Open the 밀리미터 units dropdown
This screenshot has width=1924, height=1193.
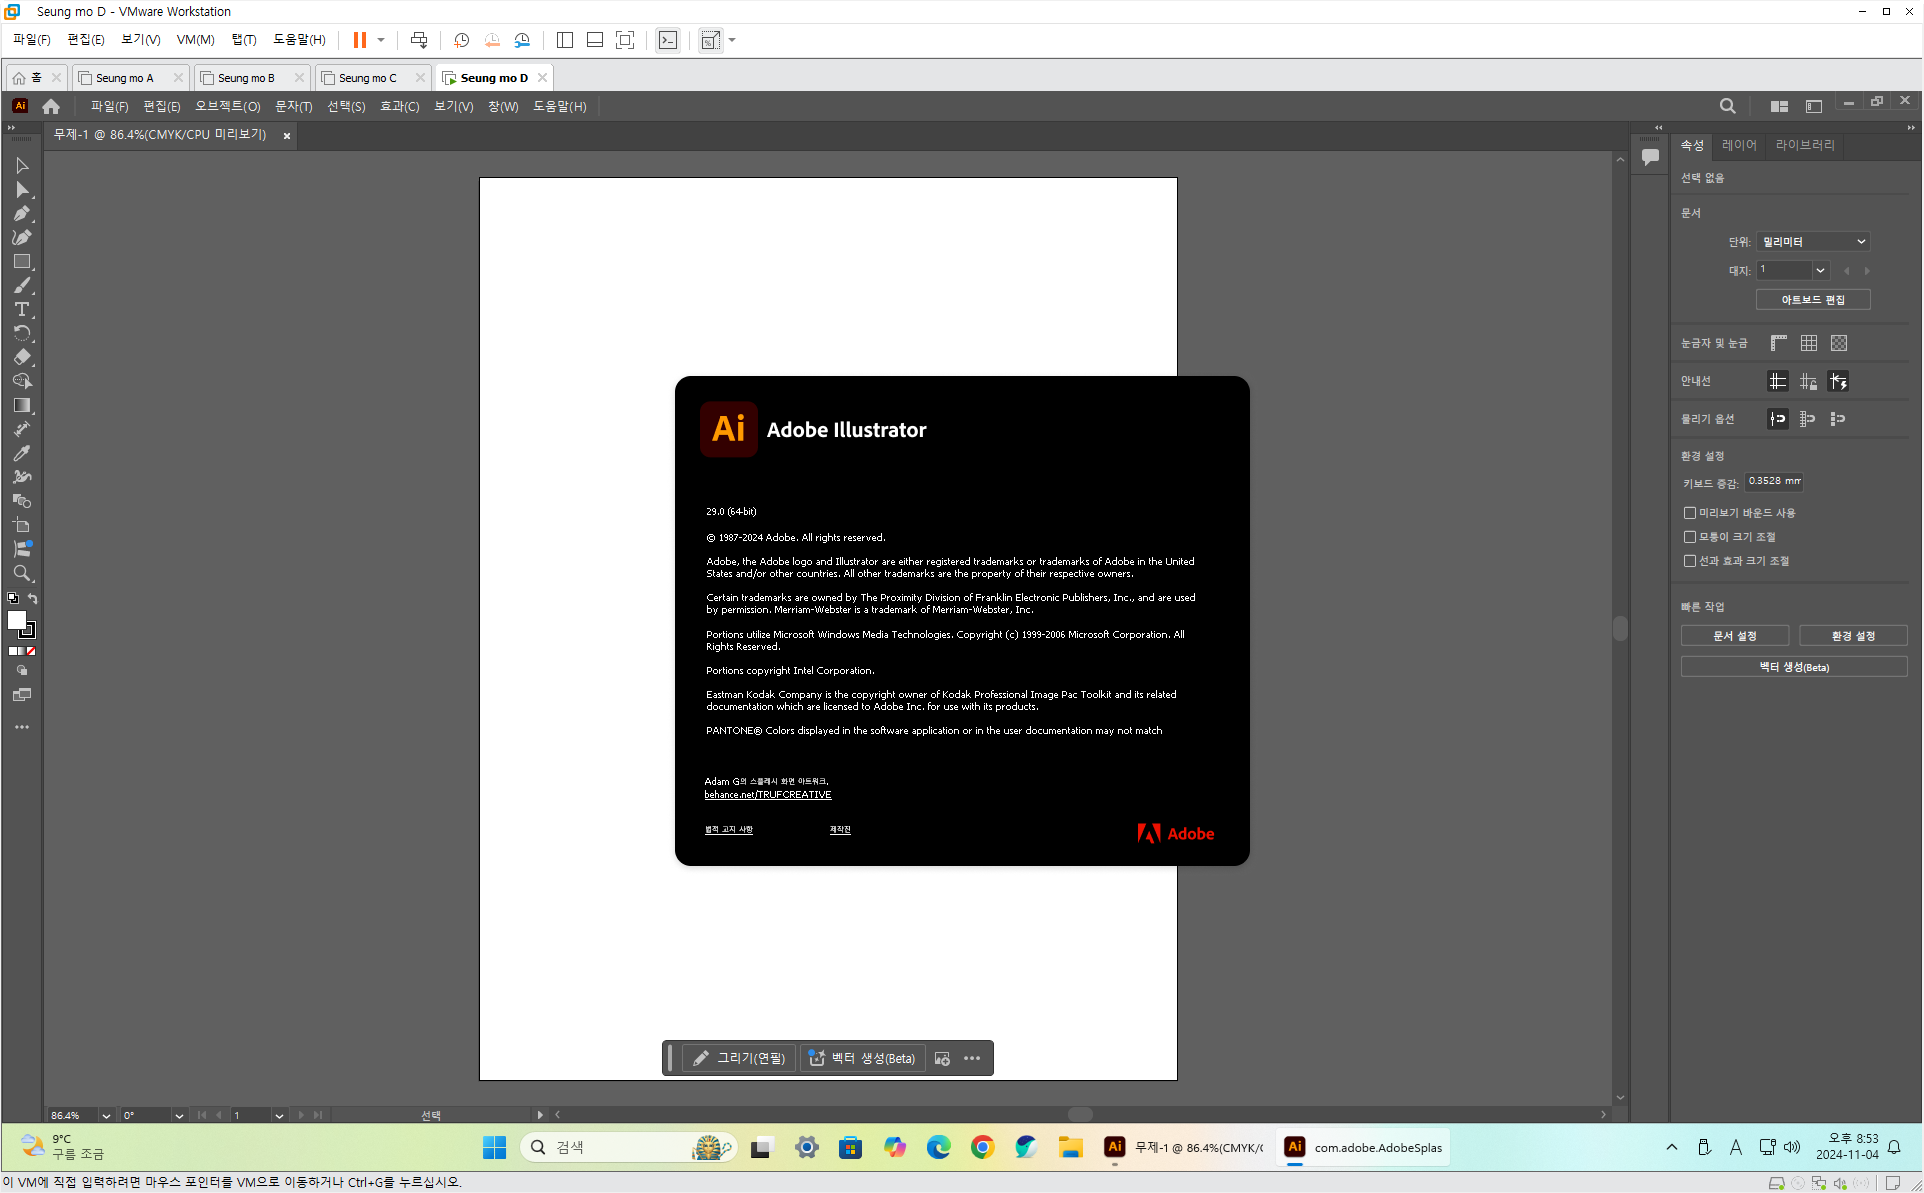point(1813,242)
